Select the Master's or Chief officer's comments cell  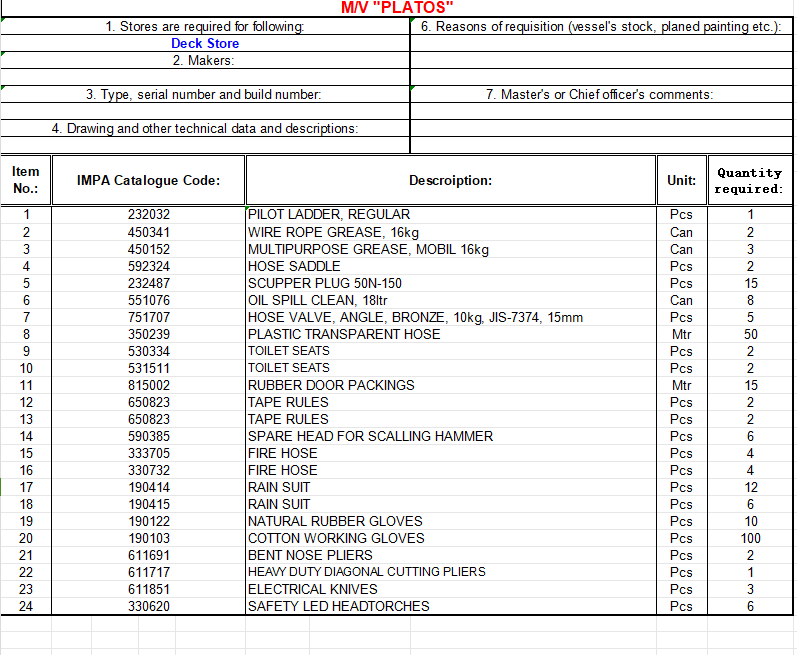(x=599, y=94)
